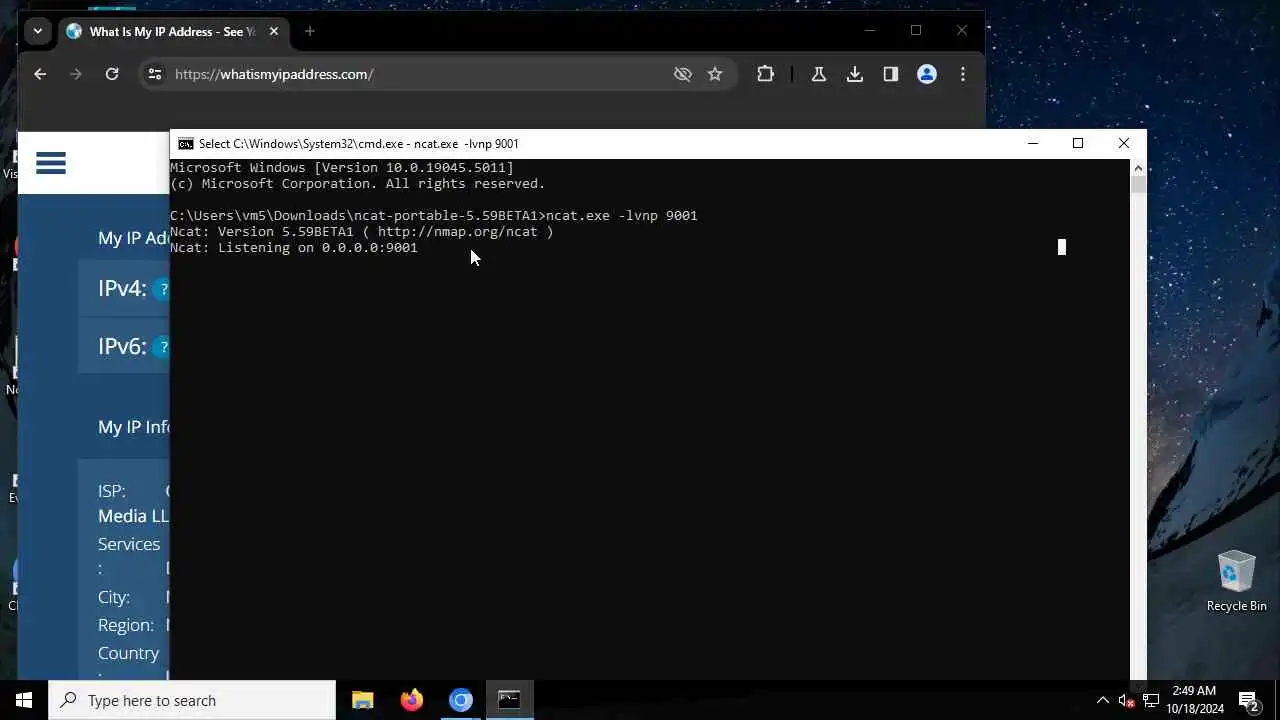Click the Region label on the webpage
Image resolution: width=1280 pixels, height=720 pixels.
click(x=126, y=625)
